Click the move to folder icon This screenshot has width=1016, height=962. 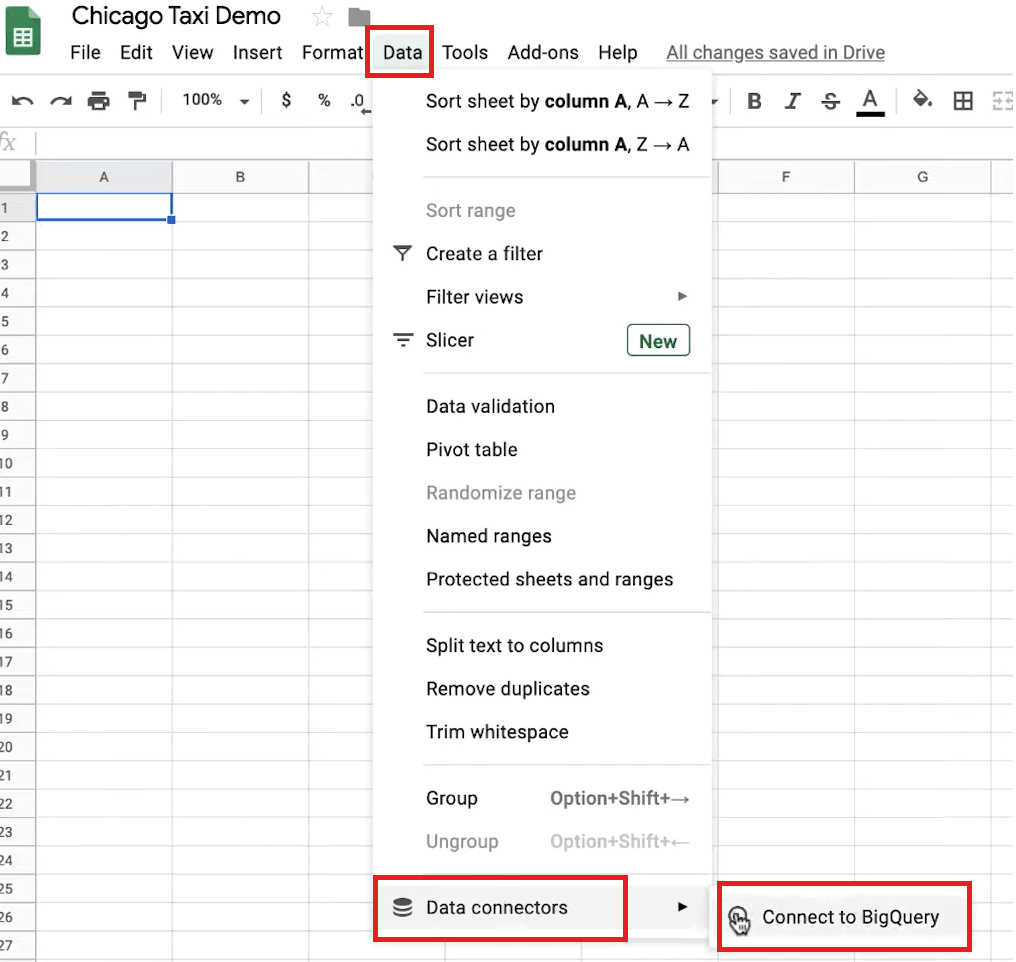[x=358, y=17]
